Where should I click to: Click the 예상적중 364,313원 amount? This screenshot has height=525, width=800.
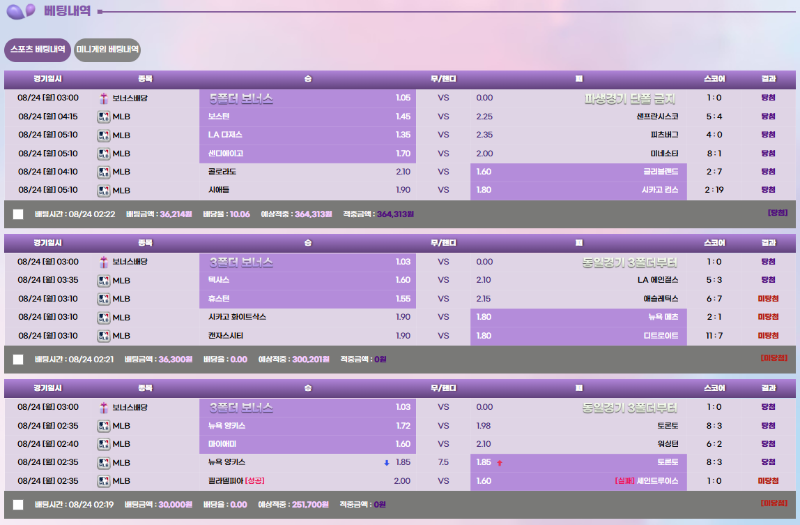(x=313, y=214)
